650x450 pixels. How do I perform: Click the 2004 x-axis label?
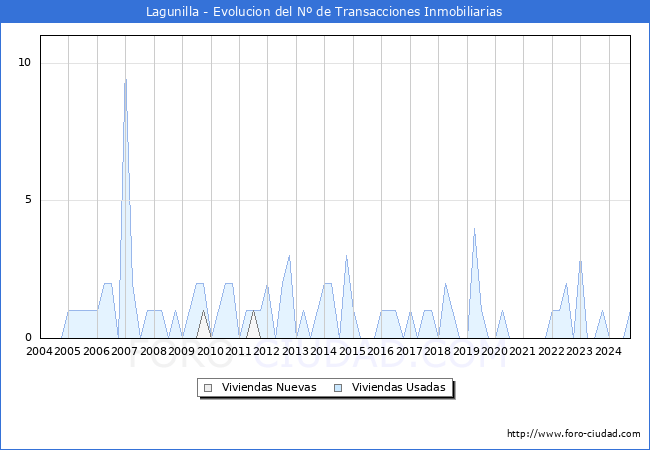click(39, 351)
